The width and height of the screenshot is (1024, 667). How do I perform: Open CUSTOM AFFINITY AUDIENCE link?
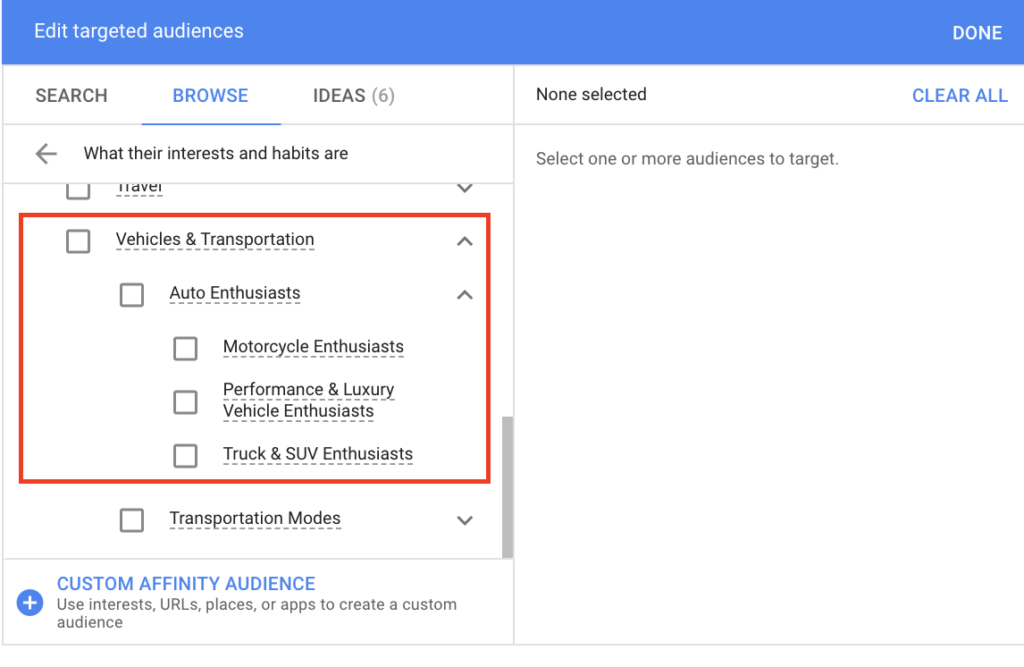(x=186, y=583)
